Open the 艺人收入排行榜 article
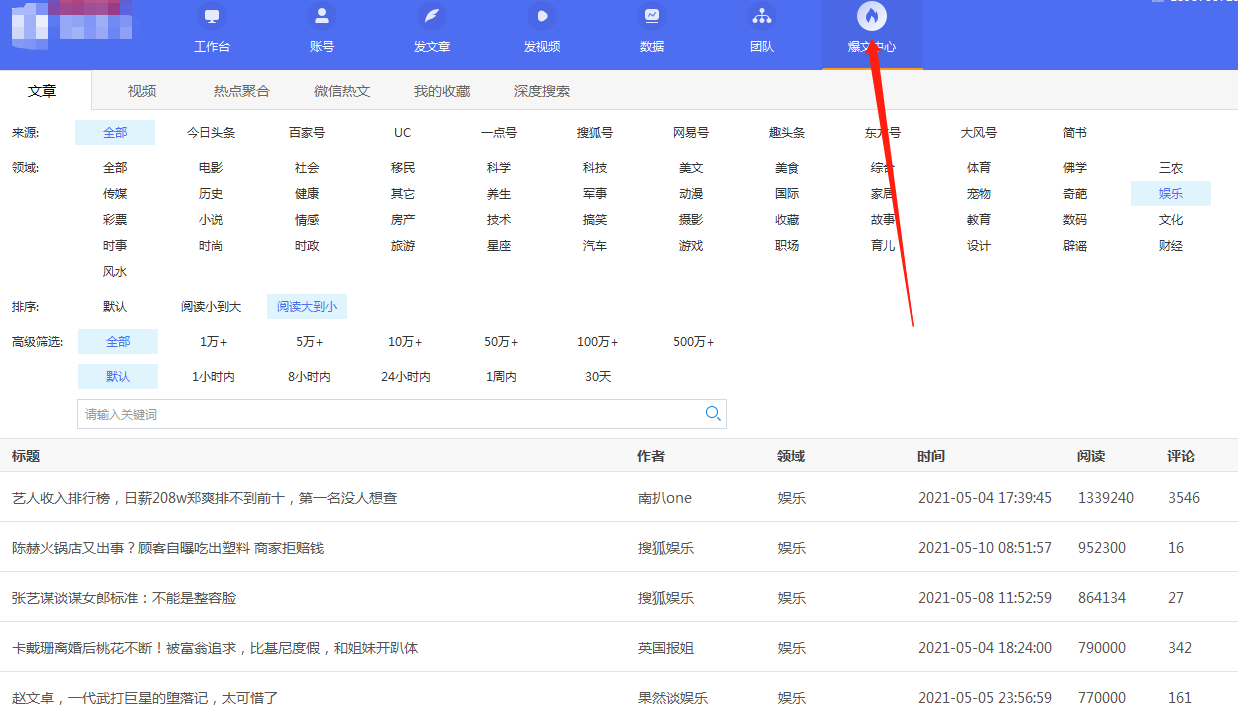 (x=204, y=498)
